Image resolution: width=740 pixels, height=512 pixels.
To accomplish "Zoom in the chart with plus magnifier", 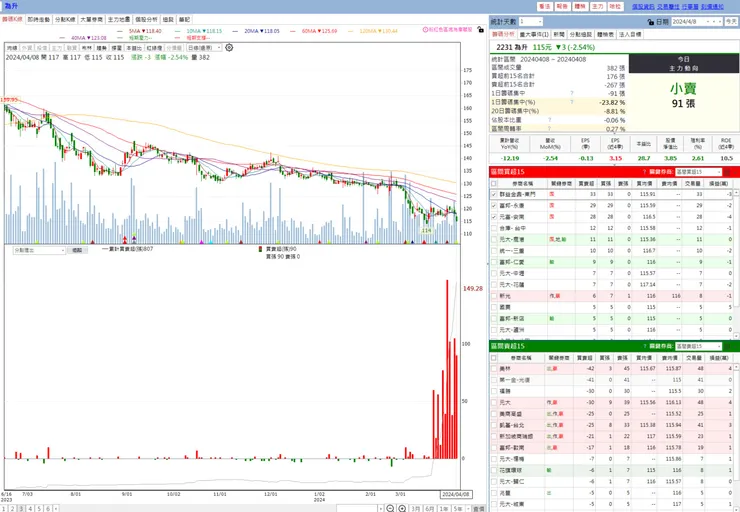I will [402, 508].
